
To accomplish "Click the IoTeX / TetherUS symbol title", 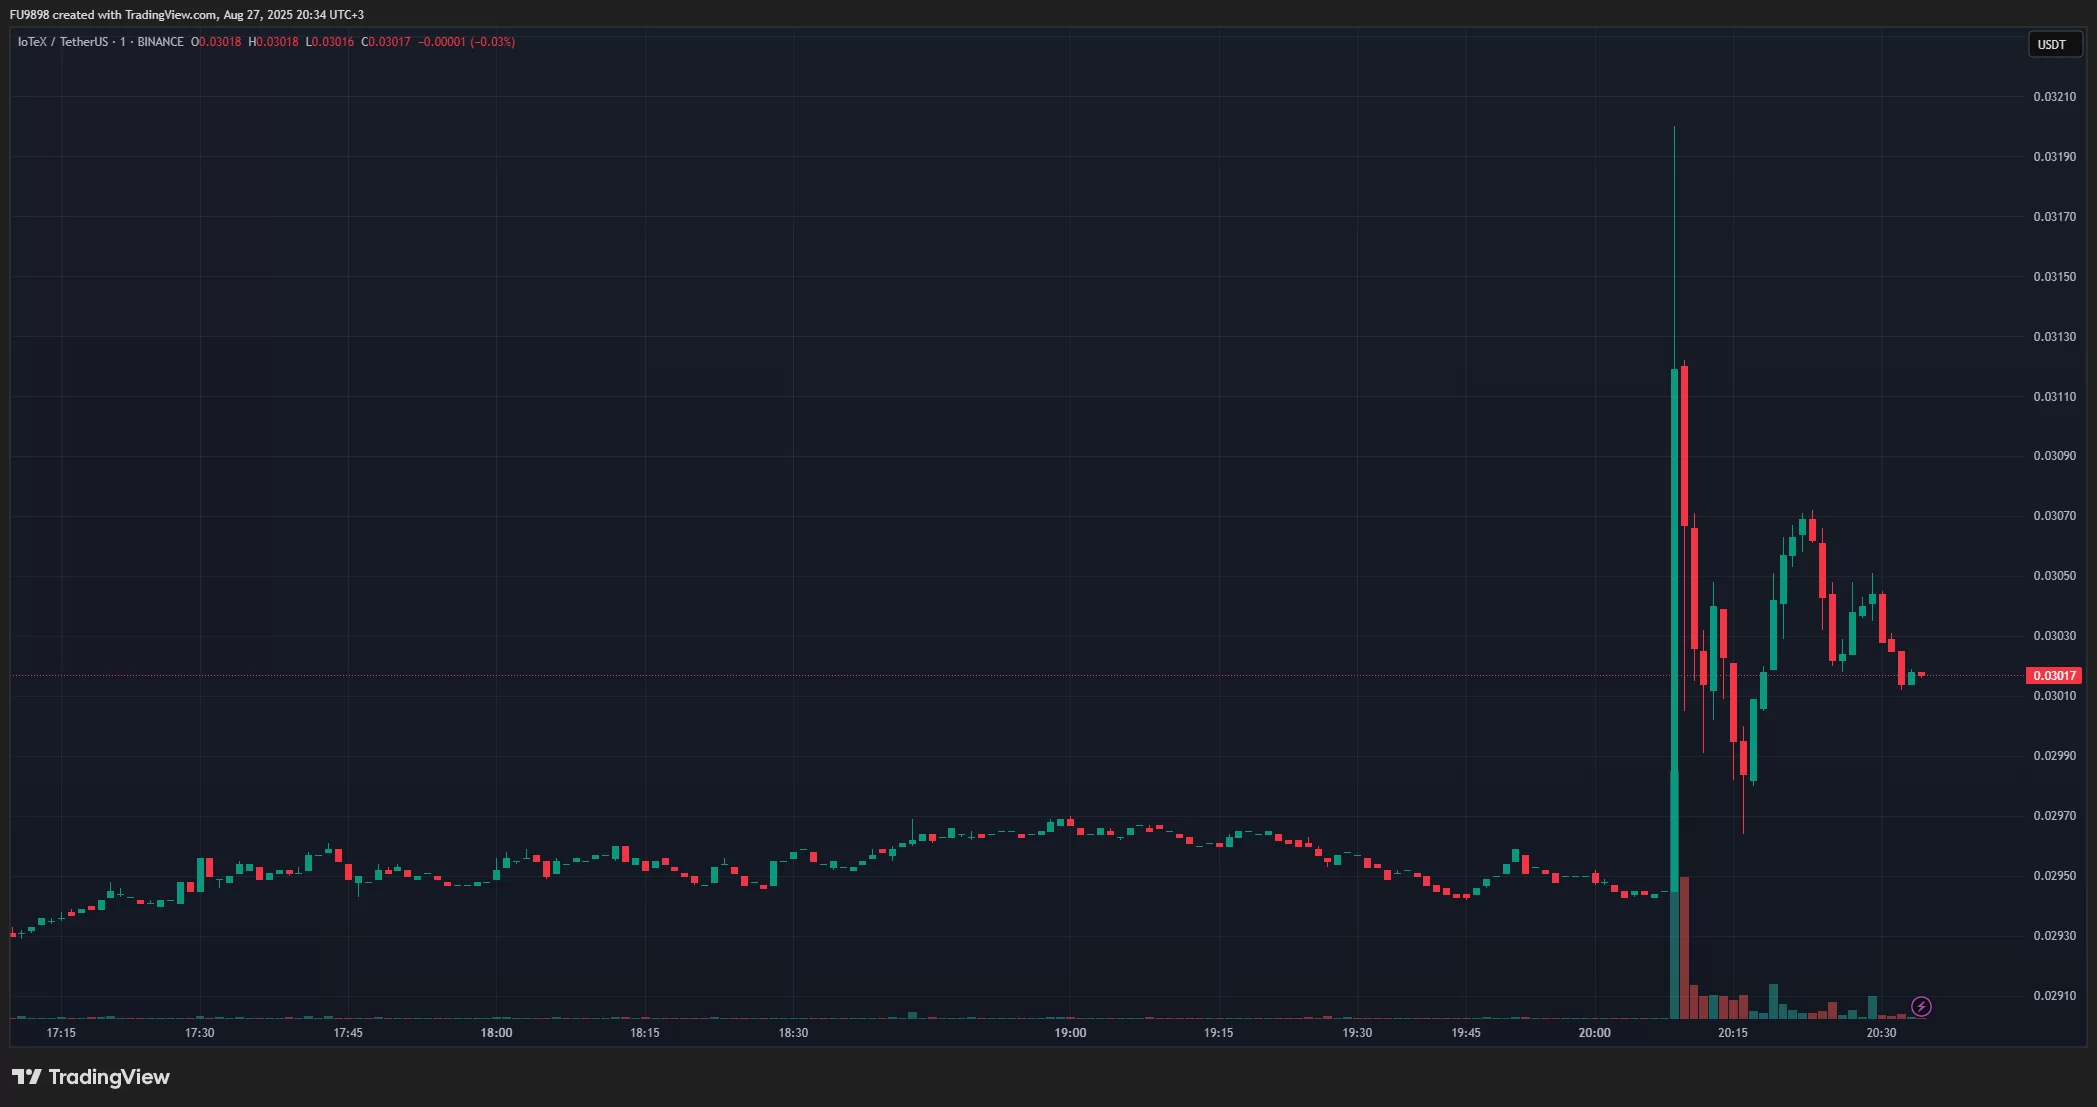I will click(62, 42).
